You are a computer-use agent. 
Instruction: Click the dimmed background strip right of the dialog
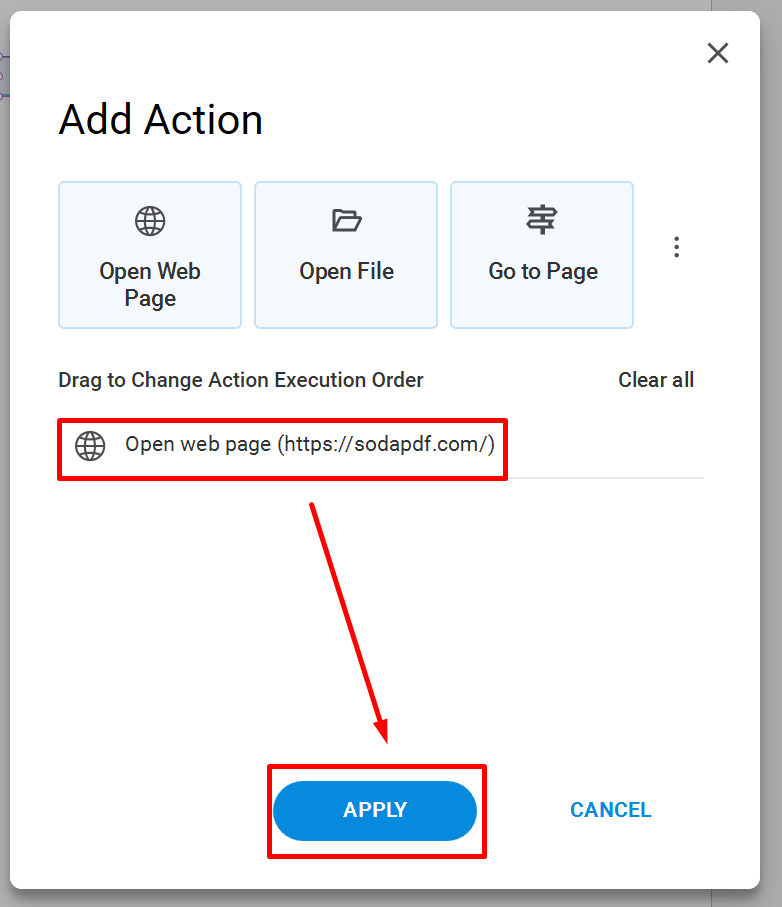coord(771,454)
